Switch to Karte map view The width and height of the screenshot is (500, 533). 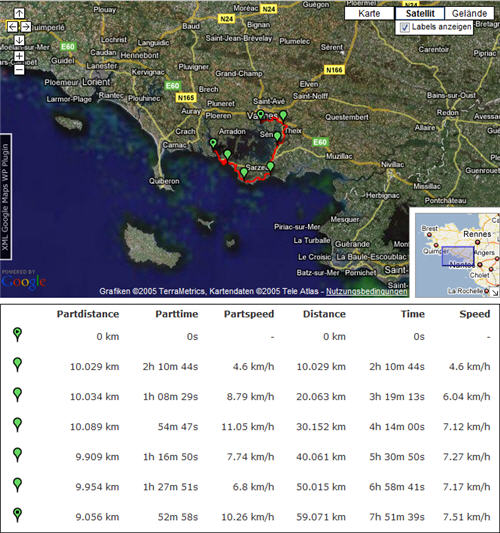369,14
